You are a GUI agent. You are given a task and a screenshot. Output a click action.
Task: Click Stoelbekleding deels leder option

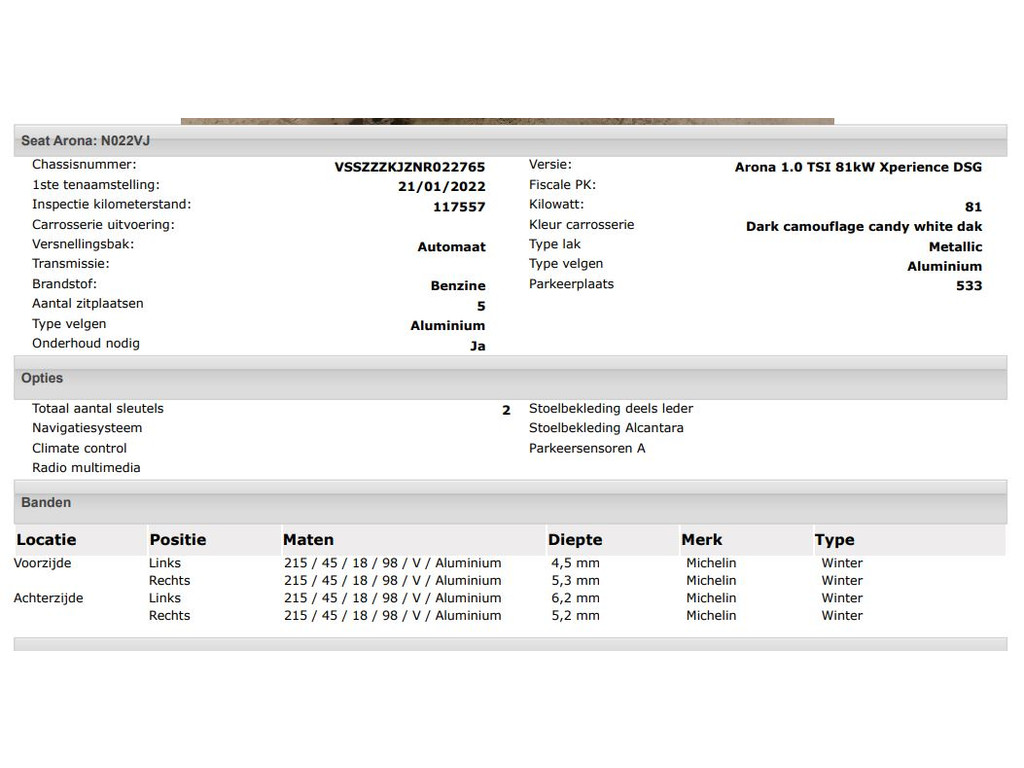611,409
